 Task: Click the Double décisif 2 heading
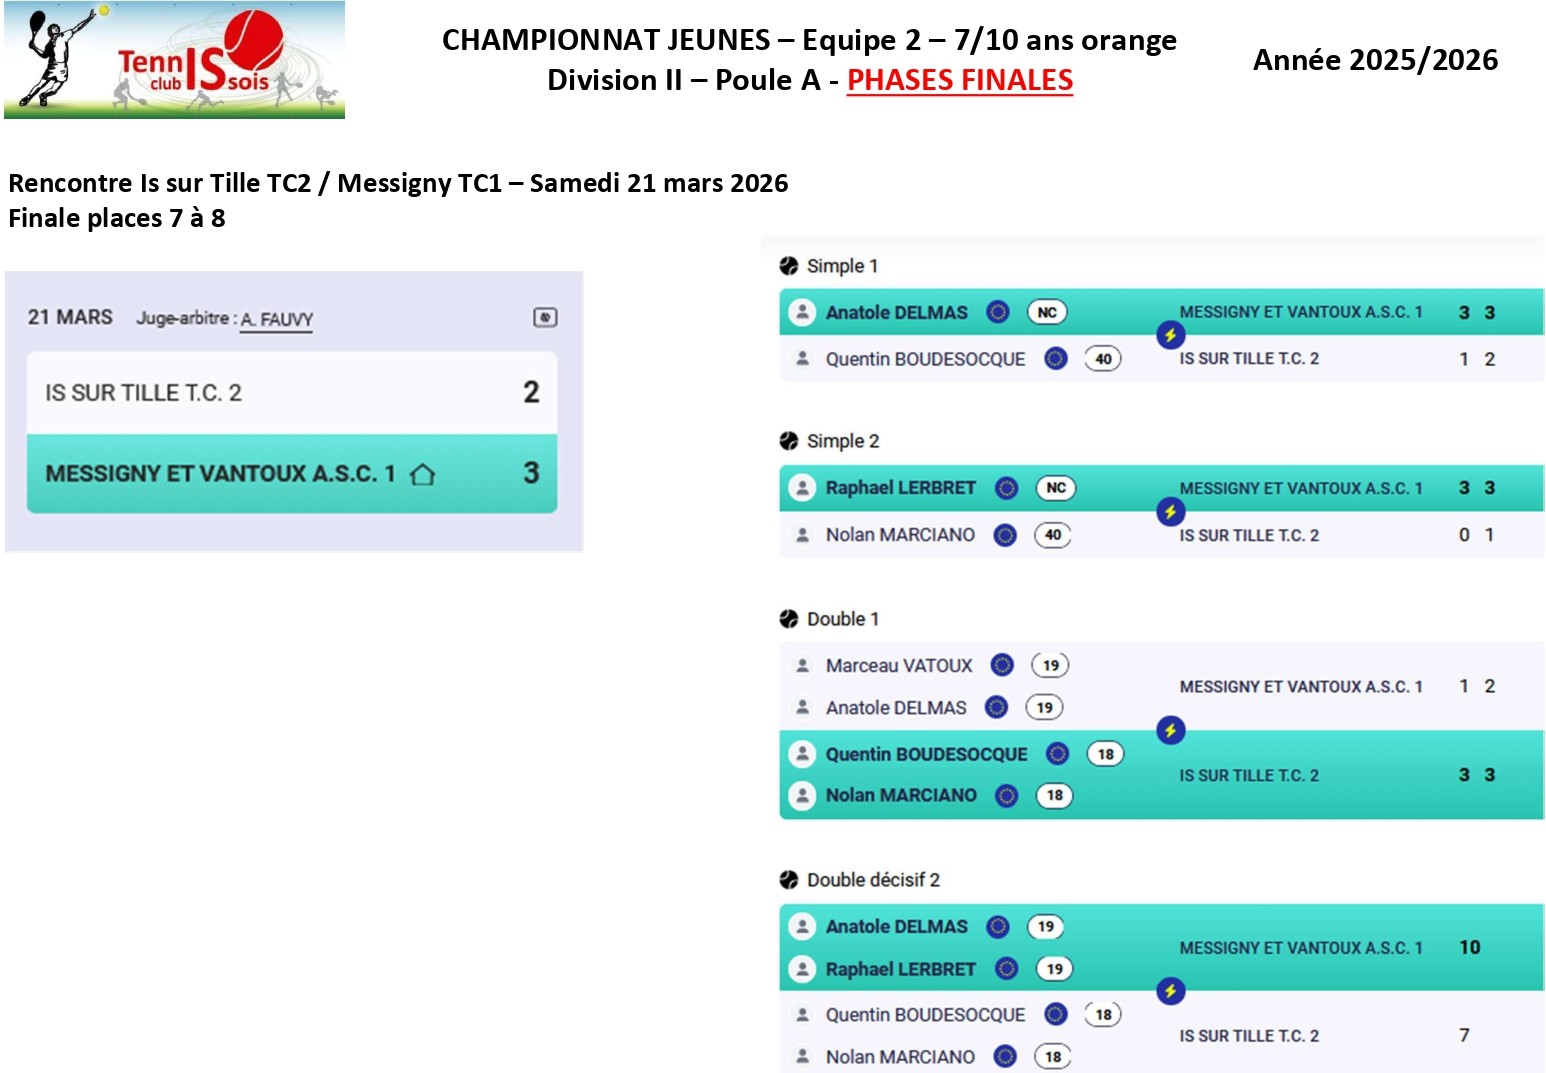click(873, 880)
